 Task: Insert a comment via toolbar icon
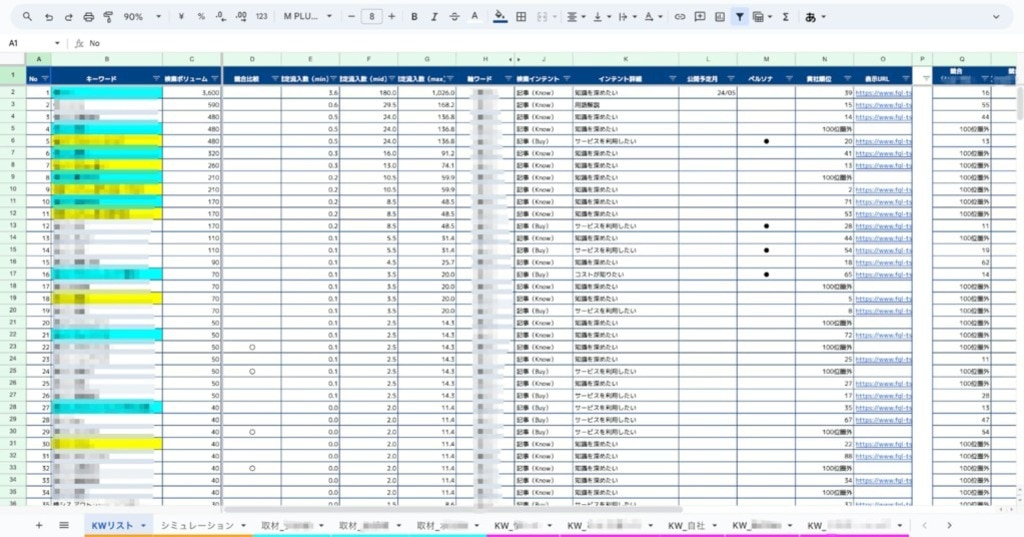[x=700, y=17]
